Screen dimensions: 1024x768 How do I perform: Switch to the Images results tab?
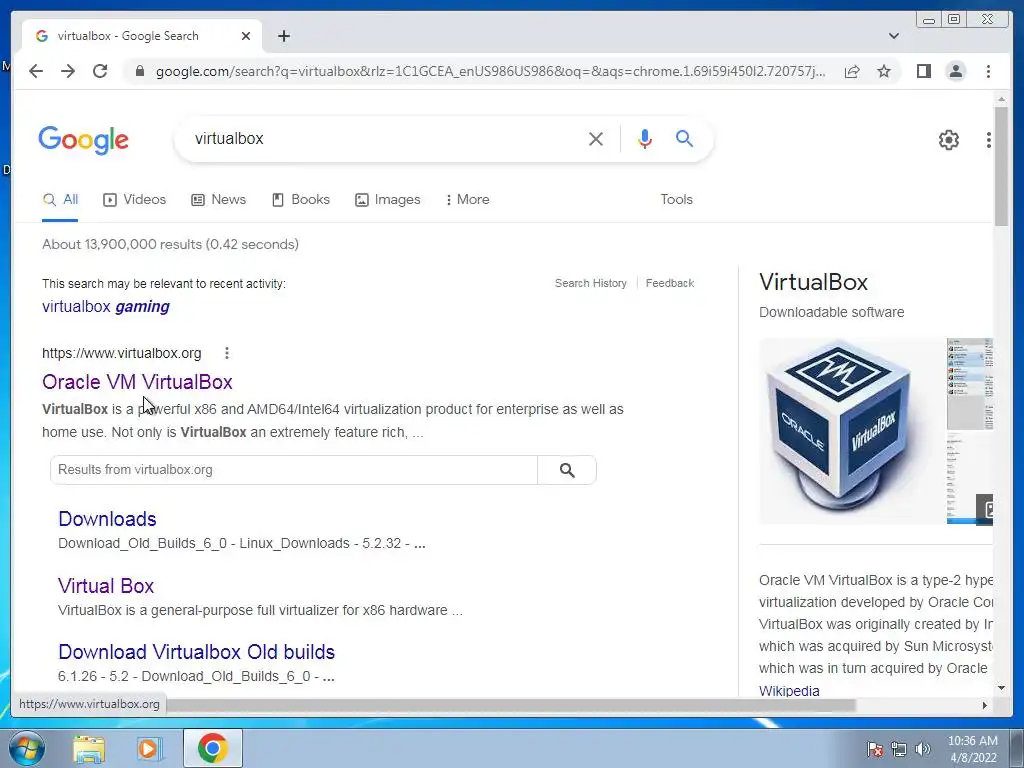pyautogui.click(x=388, y=200)
